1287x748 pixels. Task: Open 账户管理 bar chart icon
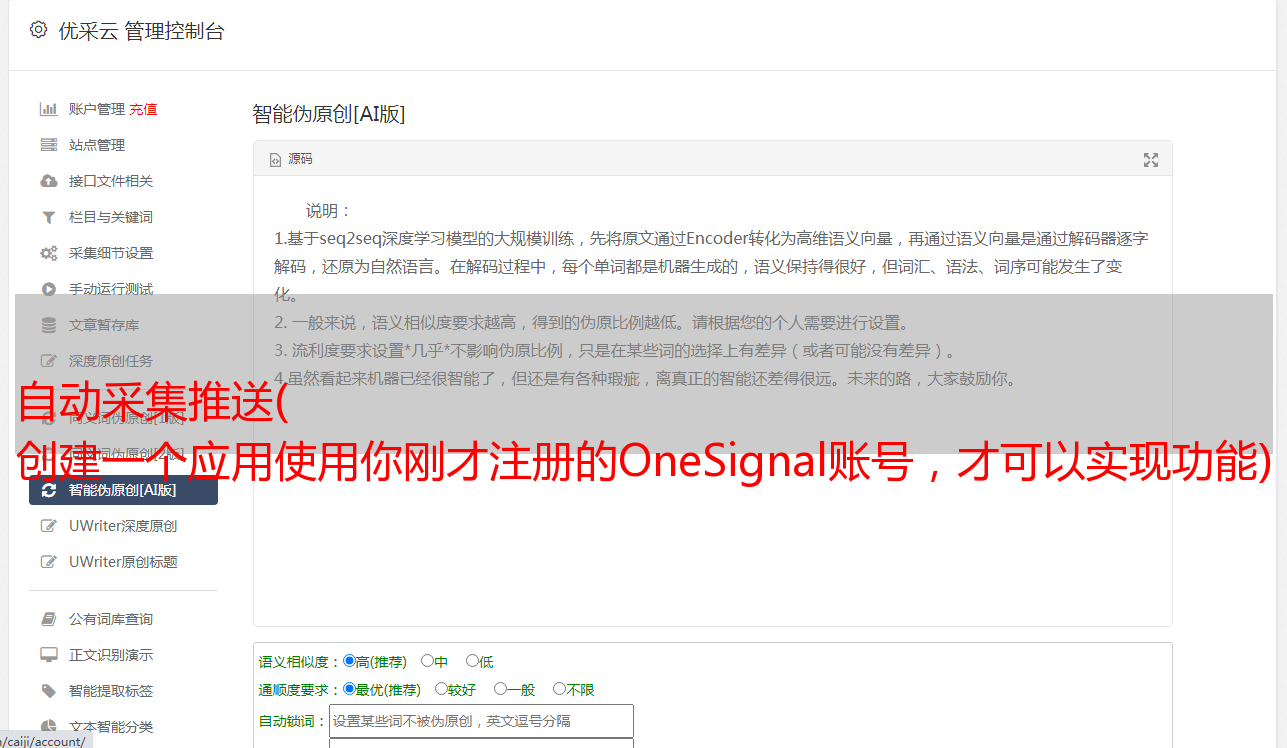coord(48,109)
